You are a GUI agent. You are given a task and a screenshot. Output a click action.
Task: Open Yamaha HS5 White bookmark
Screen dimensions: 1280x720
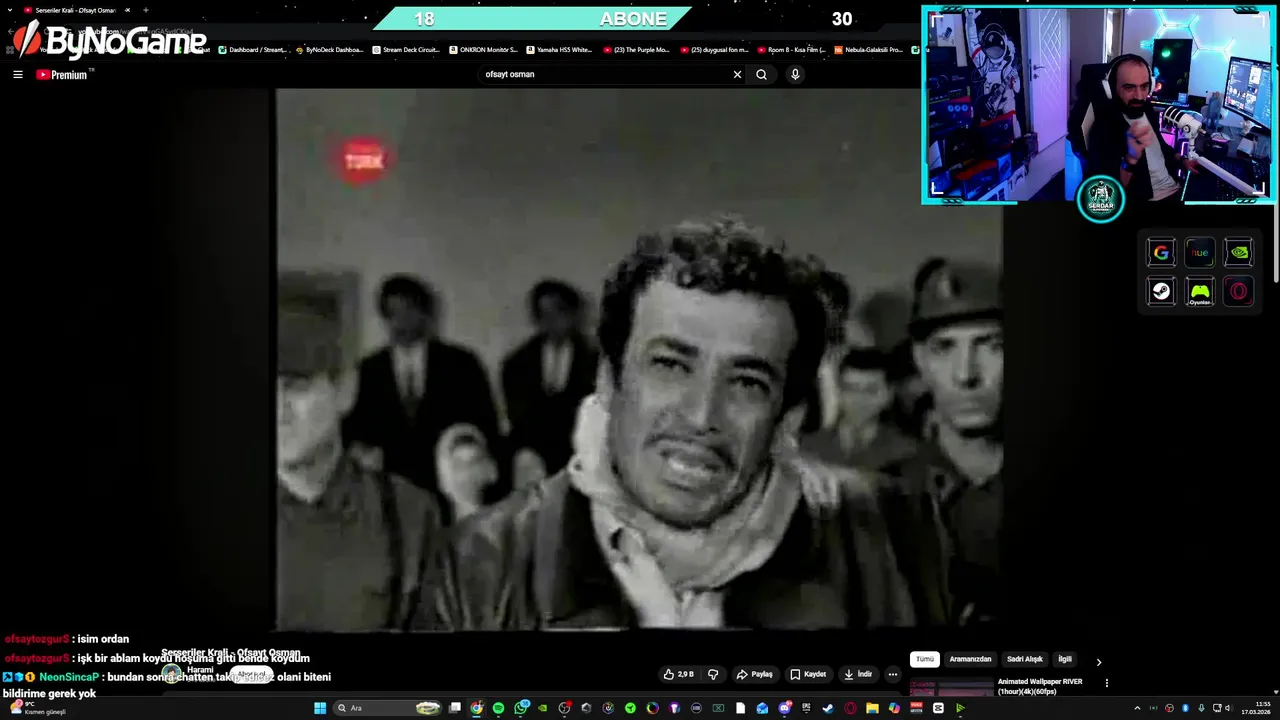[560, 49]
